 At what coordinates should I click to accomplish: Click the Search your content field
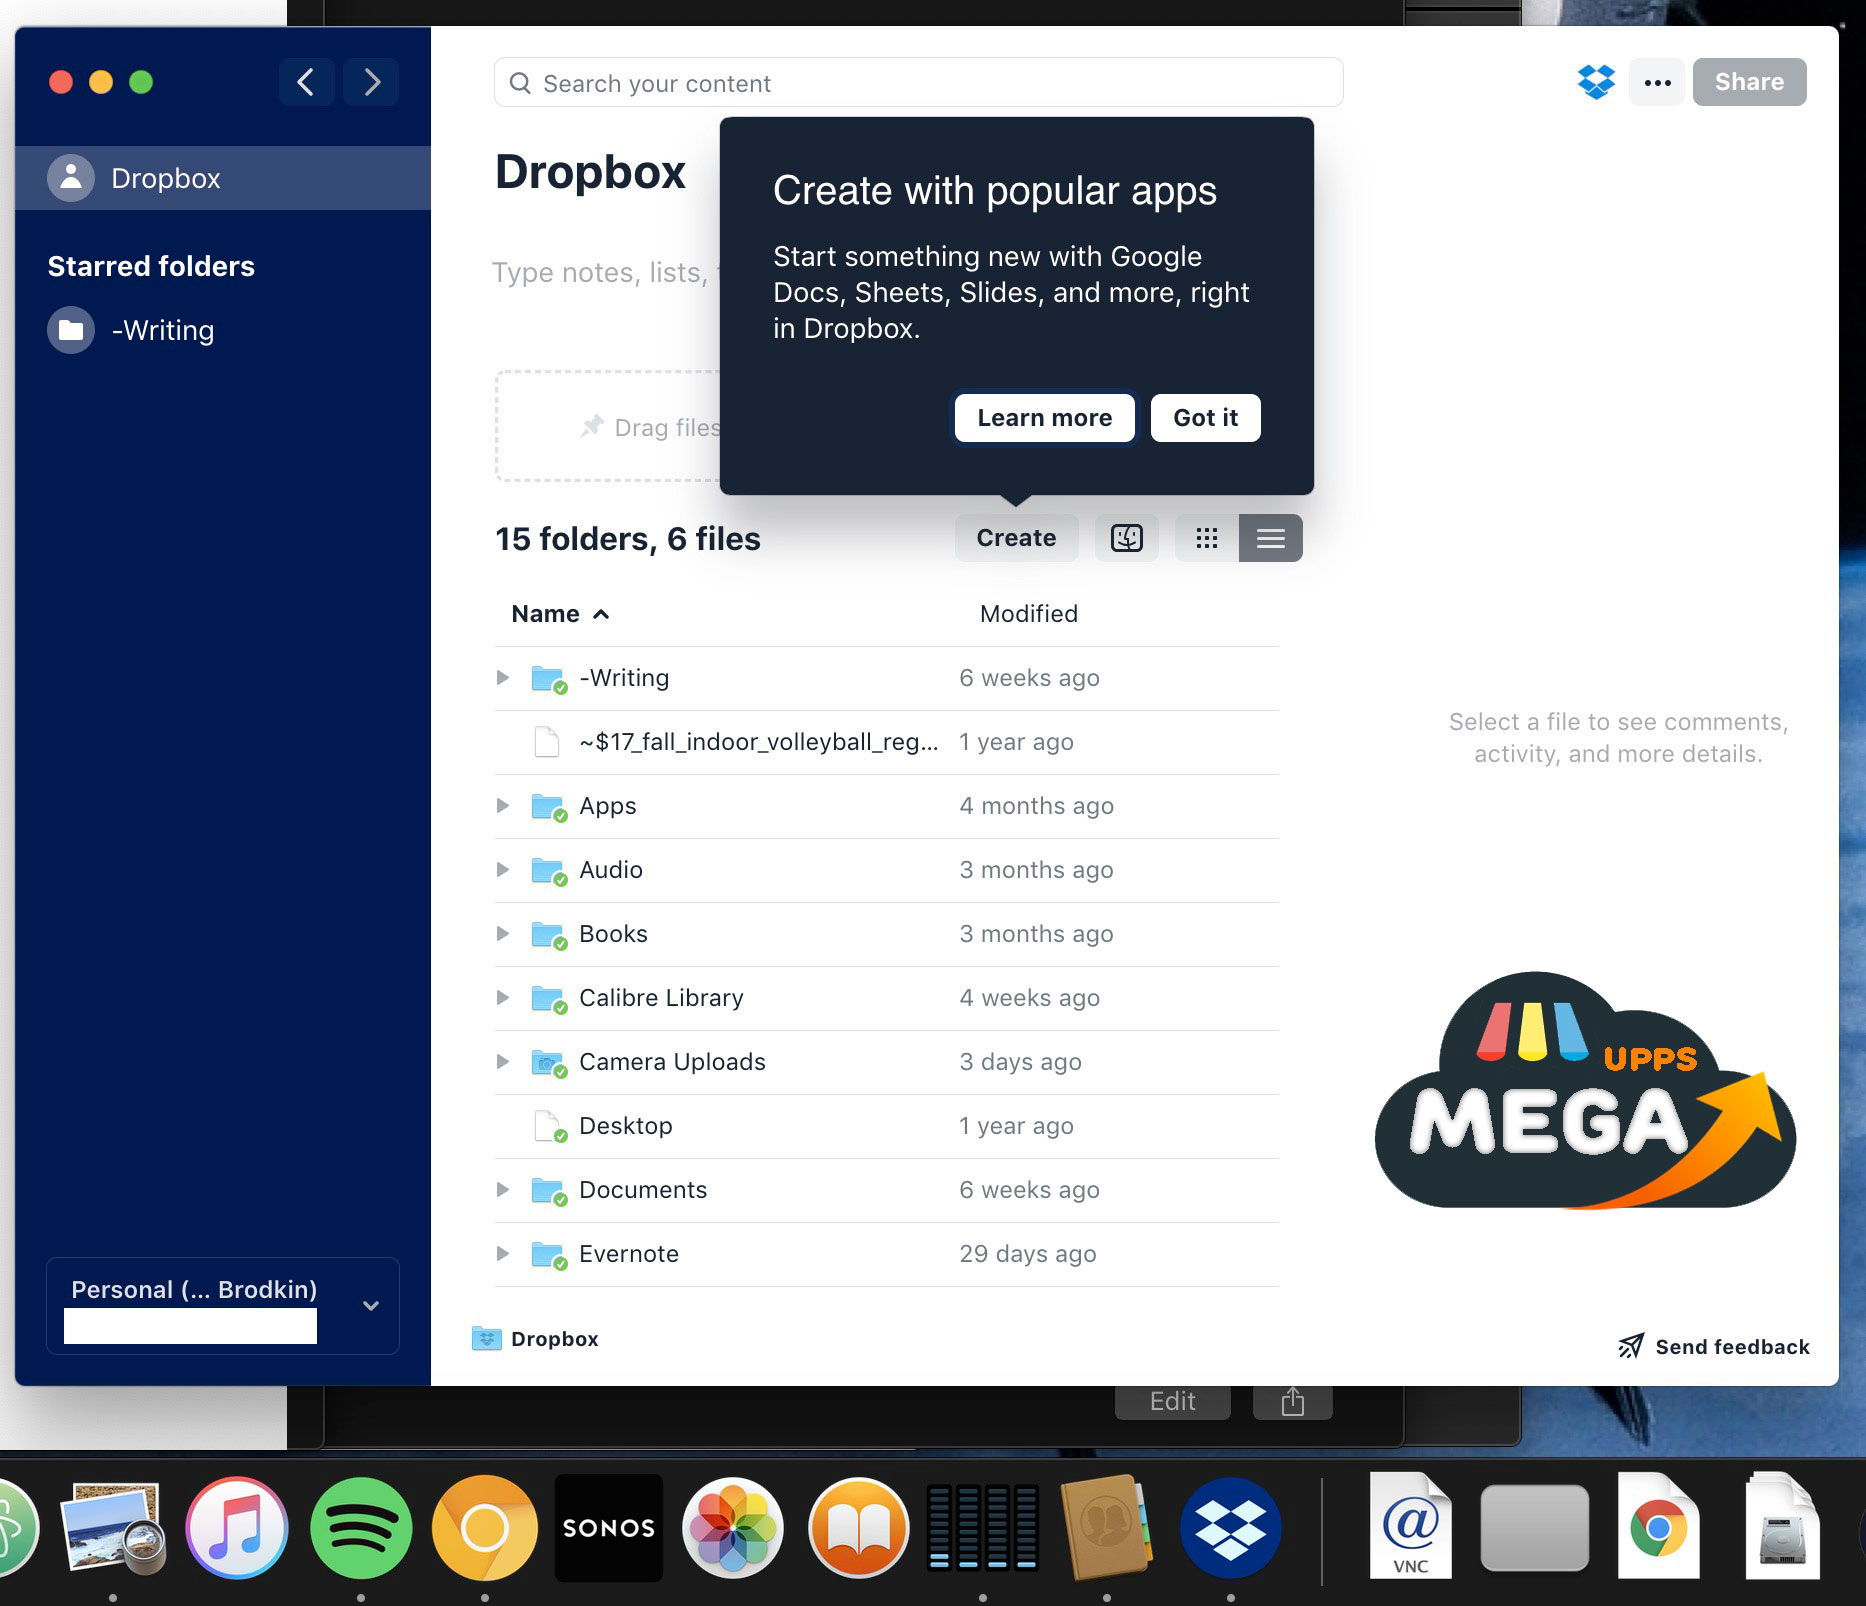918,83
